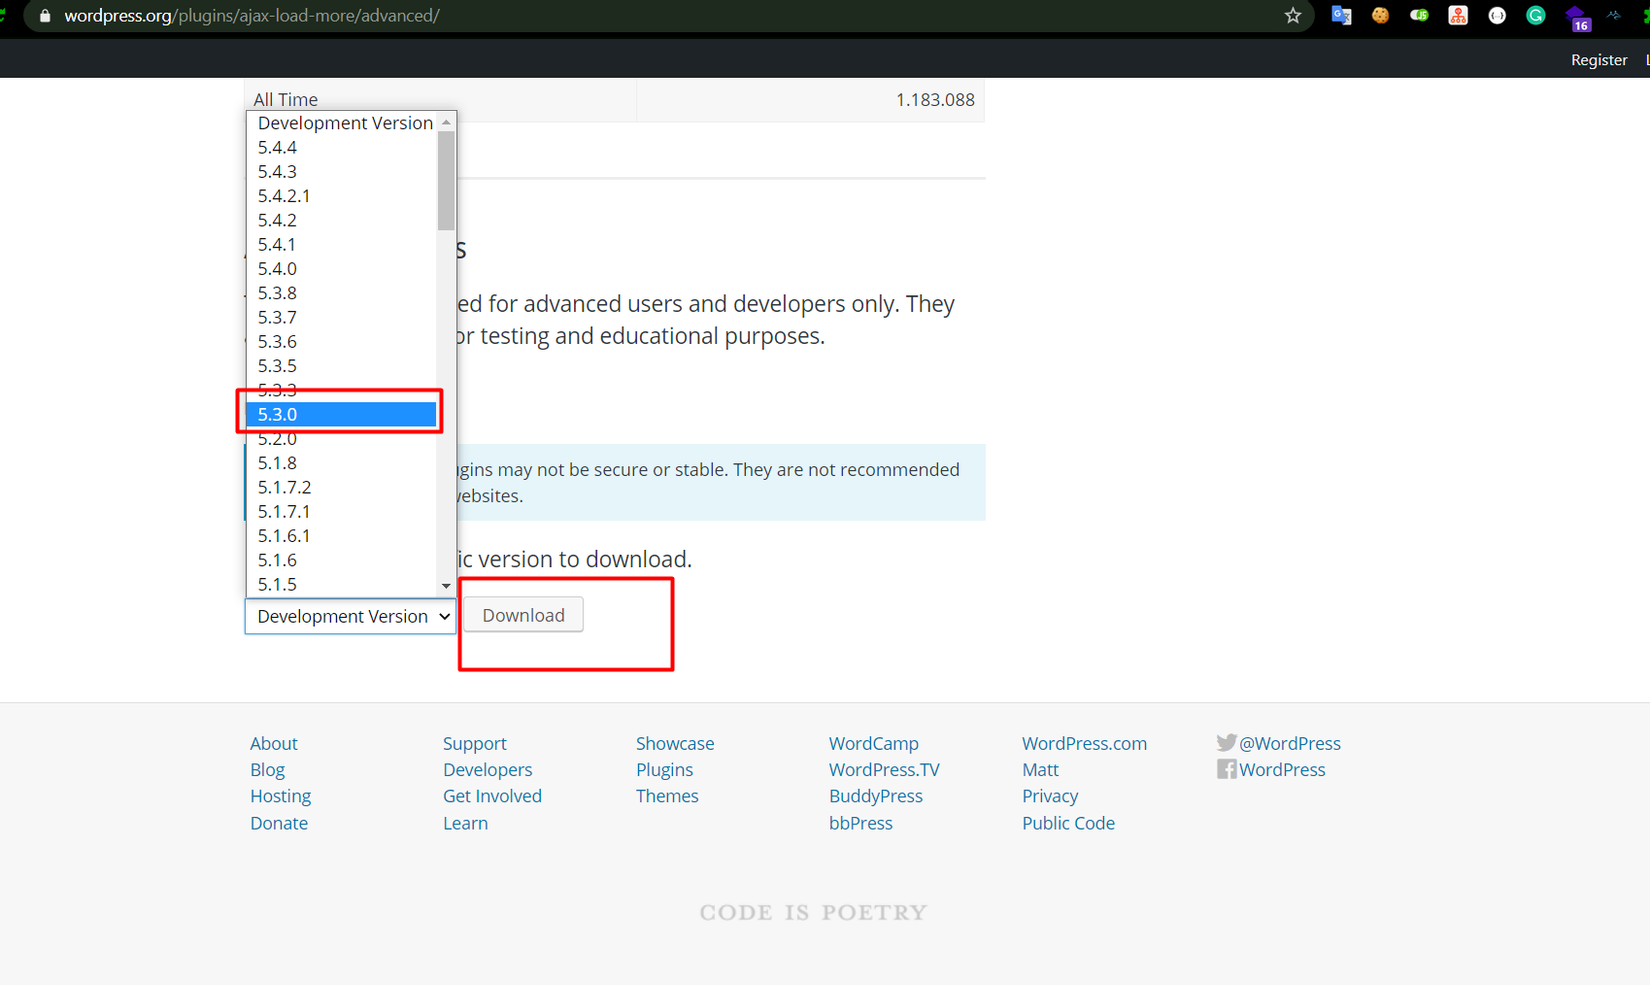This screenshot has width=1650, height=985.
Task: Click the version list scroll-down arrow
Action: (x=446, y=586)
